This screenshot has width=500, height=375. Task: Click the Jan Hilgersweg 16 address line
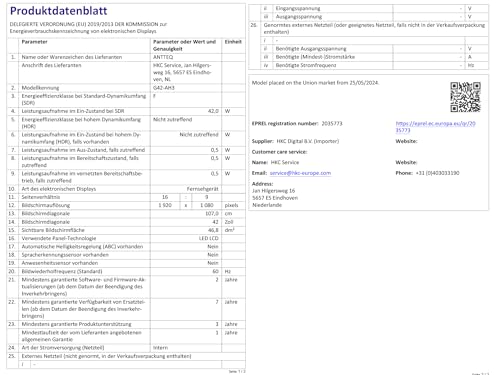point(273,191)
